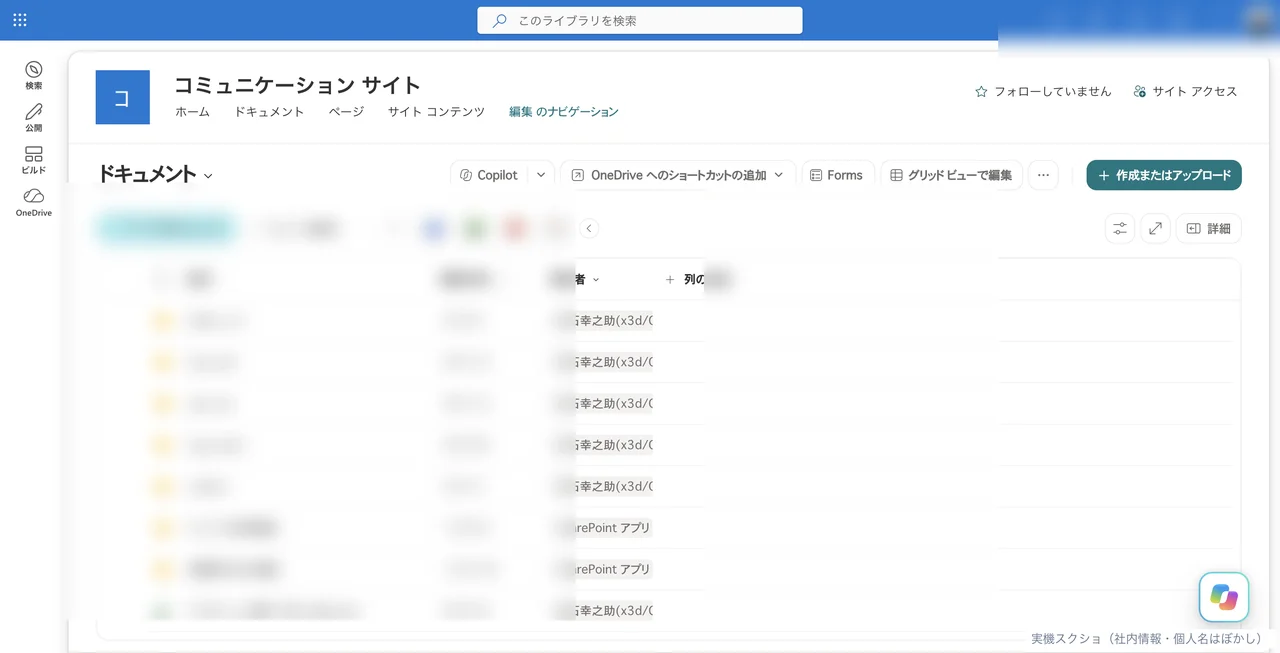The height and width of the screenshot is (653, 1280).
Task: Click 作成またはアップロード button
Action: click(1164, 175)
